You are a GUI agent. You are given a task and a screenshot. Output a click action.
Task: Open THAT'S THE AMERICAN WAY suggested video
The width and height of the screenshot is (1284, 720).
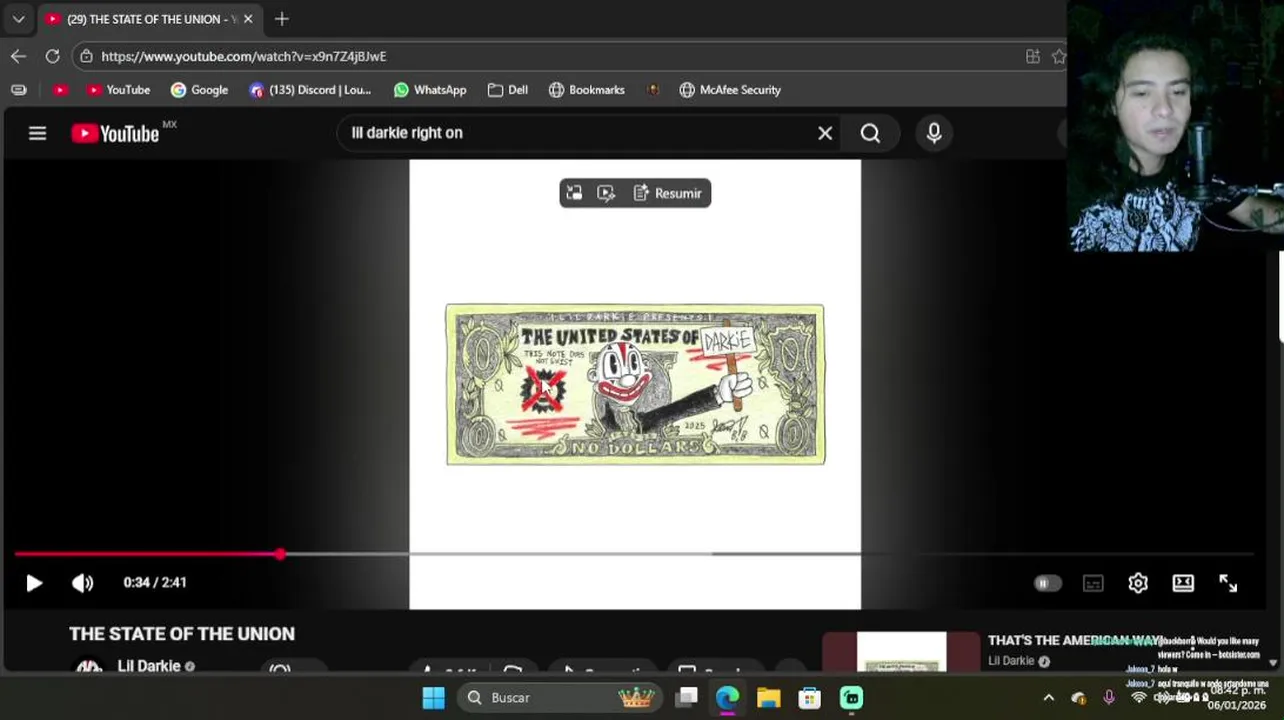pos(1074,641)
